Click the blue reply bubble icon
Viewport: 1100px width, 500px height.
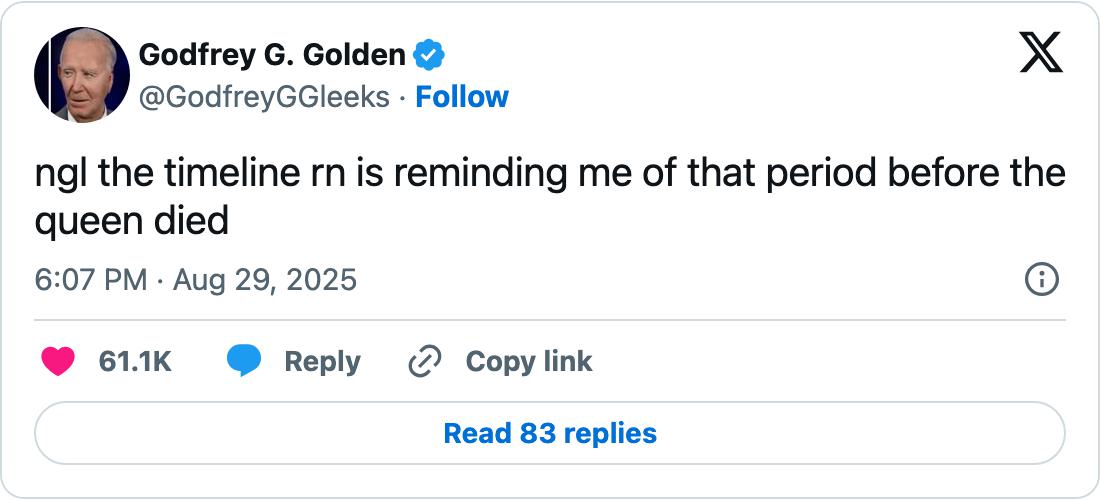point(244,361)
